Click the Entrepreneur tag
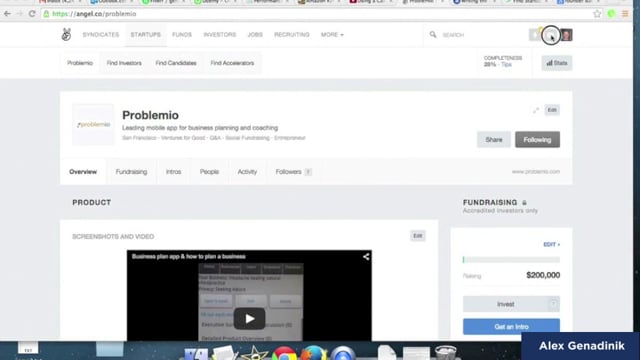Viewport: 640px width, 360px height. click(290, 138)
